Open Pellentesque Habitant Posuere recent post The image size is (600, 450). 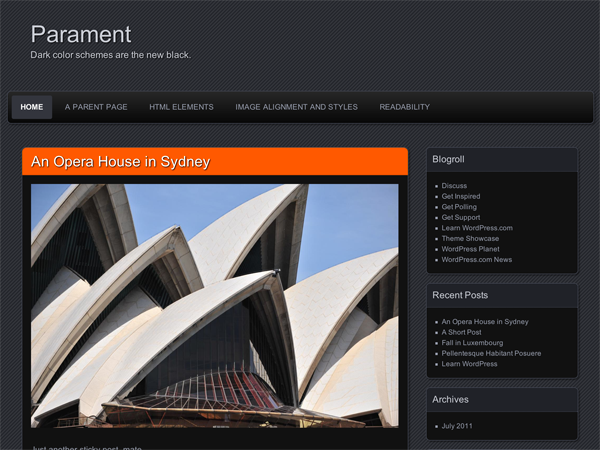click(x=490, y=353)
